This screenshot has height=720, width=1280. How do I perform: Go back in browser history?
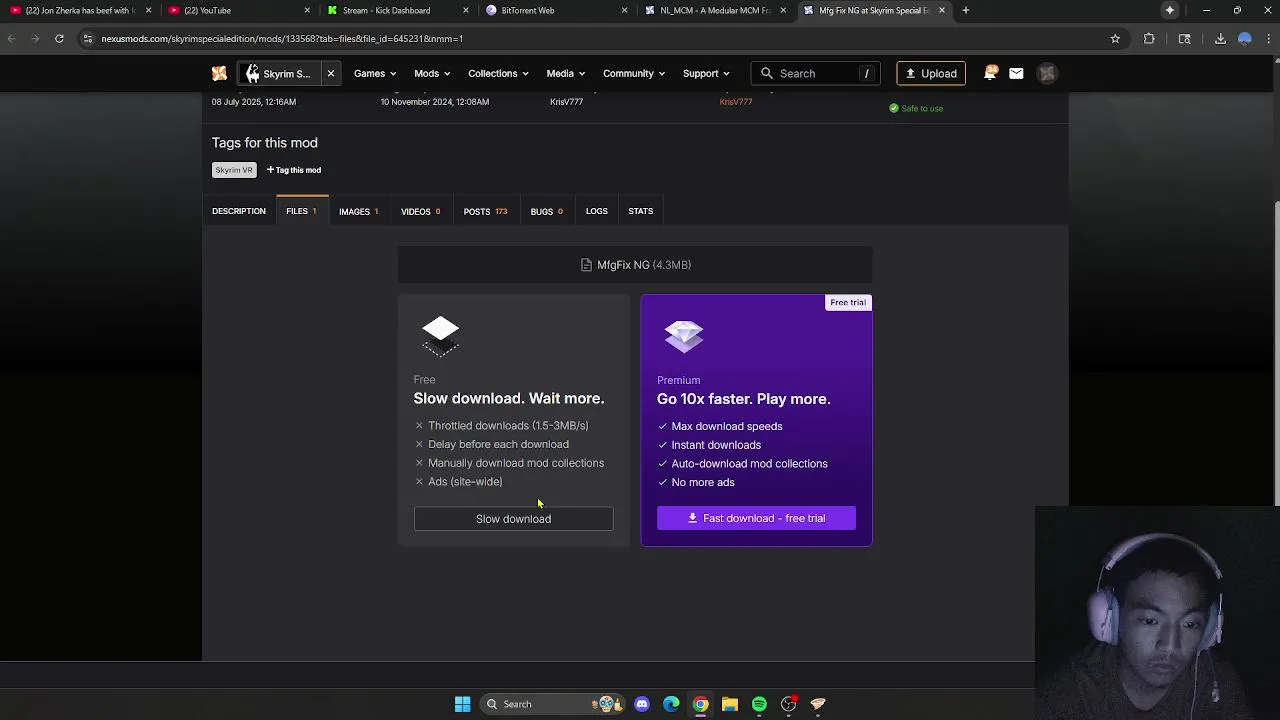pyautogui.click(x=11, y=38)
